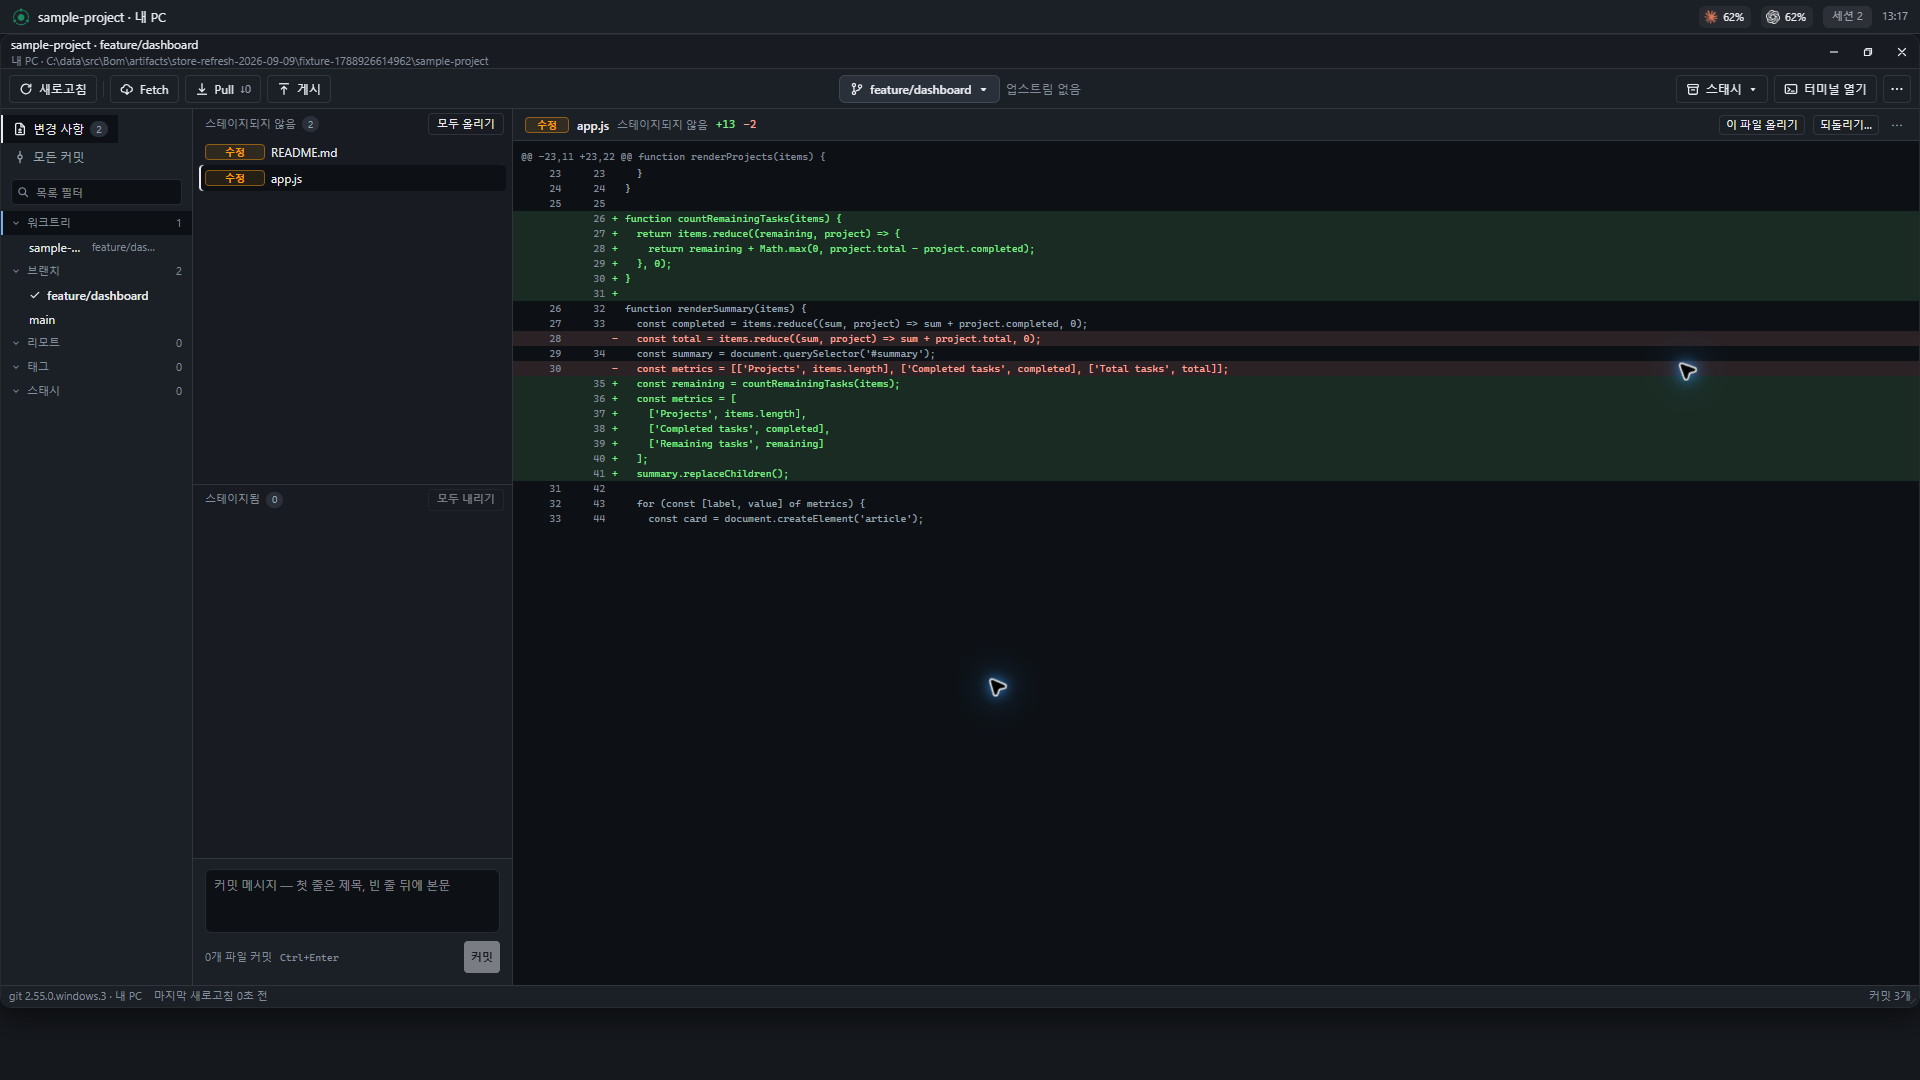This screenshot has height=1080, width=1920.
Task: Pull changes using the Pull button
Action: (223, 89)
